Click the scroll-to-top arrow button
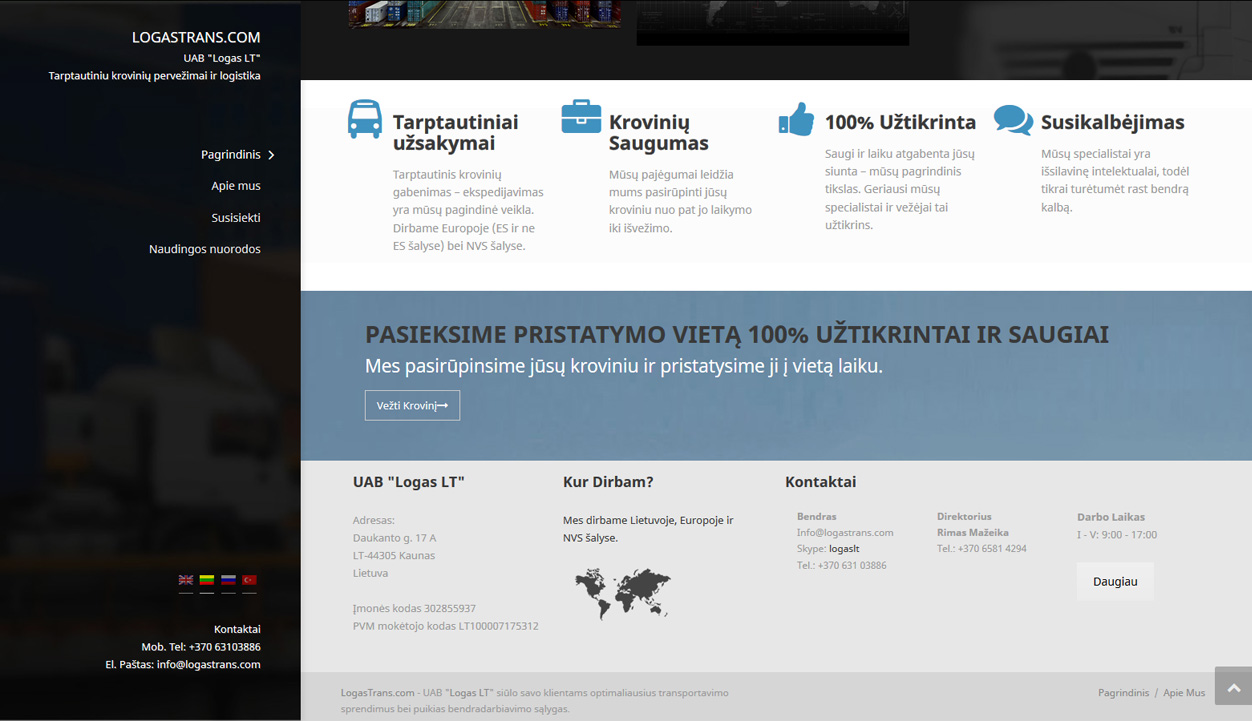 pyautogui.click(x=1233, y=687)
